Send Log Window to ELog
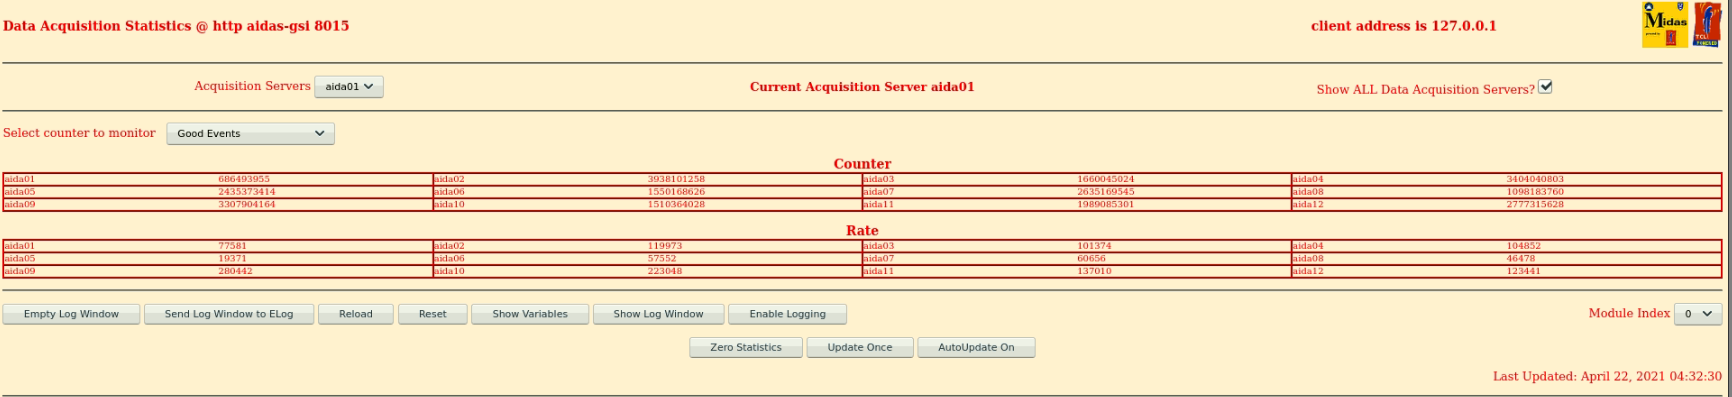The height and width of the screenshot is (397, 1732). 229,314
